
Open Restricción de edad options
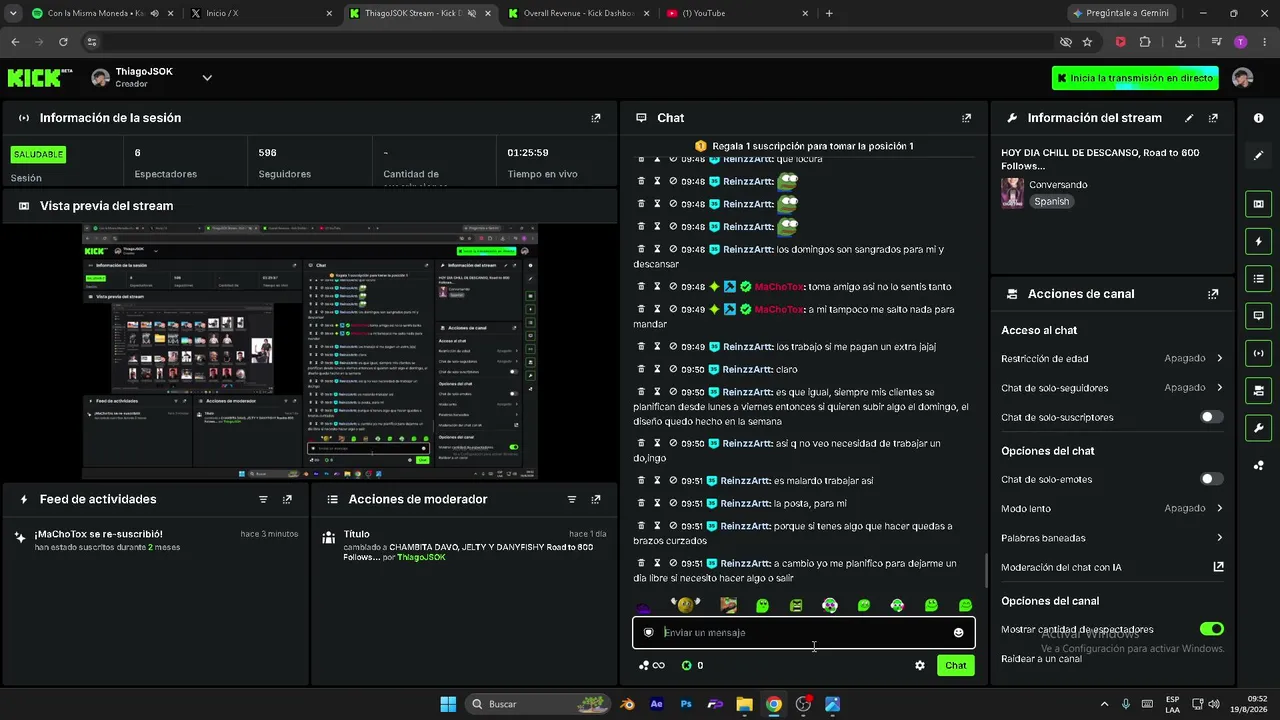[1111, 358]
